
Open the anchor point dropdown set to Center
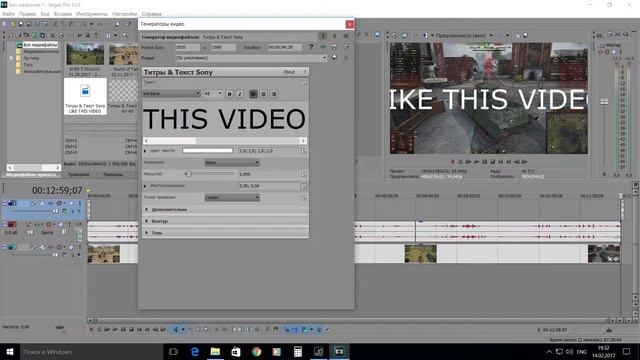232,198
